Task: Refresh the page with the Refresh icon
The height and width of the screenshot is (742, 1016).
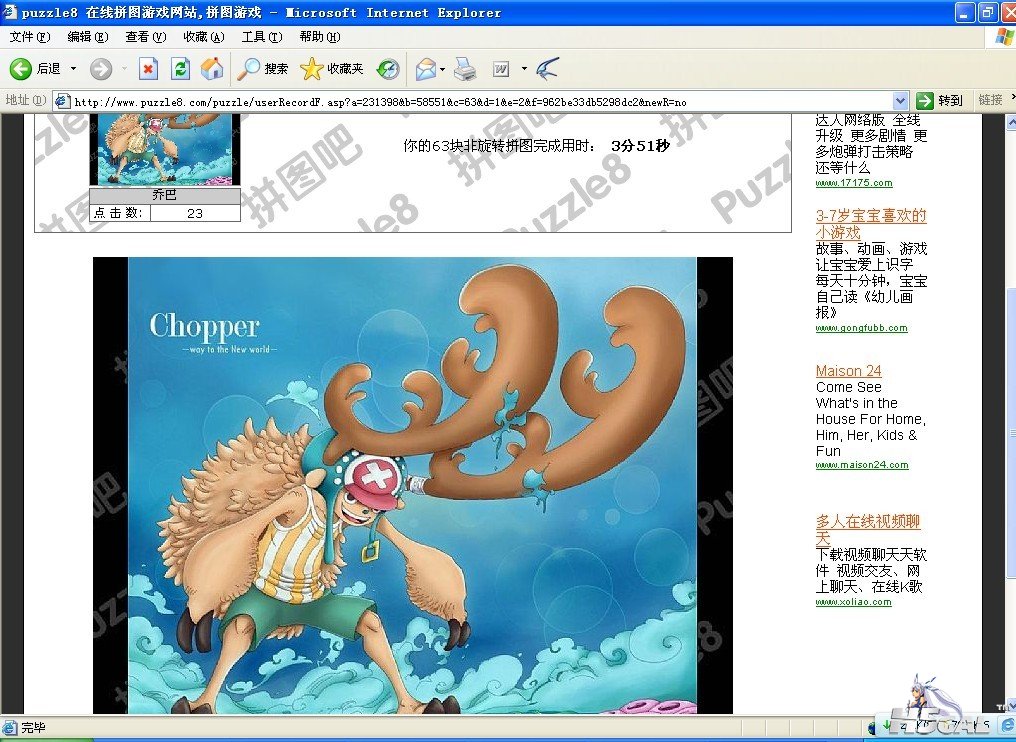Action: click(x=180, y=69)
